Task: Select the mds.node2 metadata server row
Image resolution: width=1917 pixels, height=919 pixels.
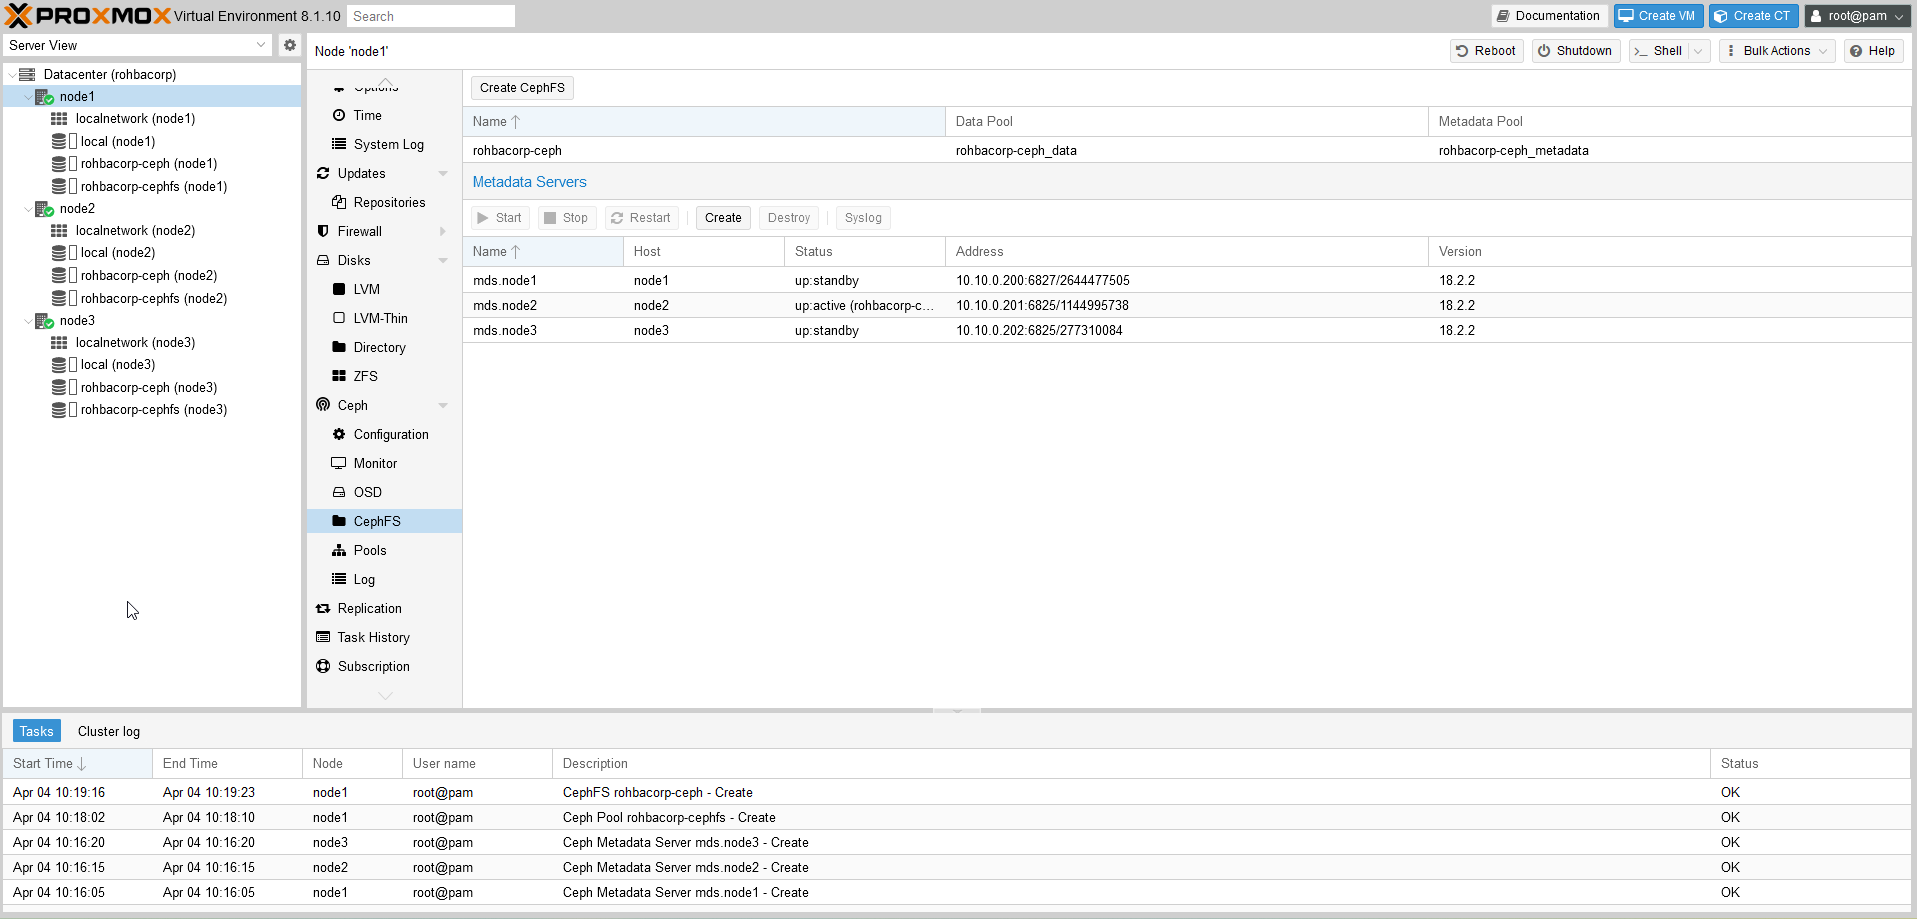Action: click(1187, 306)
